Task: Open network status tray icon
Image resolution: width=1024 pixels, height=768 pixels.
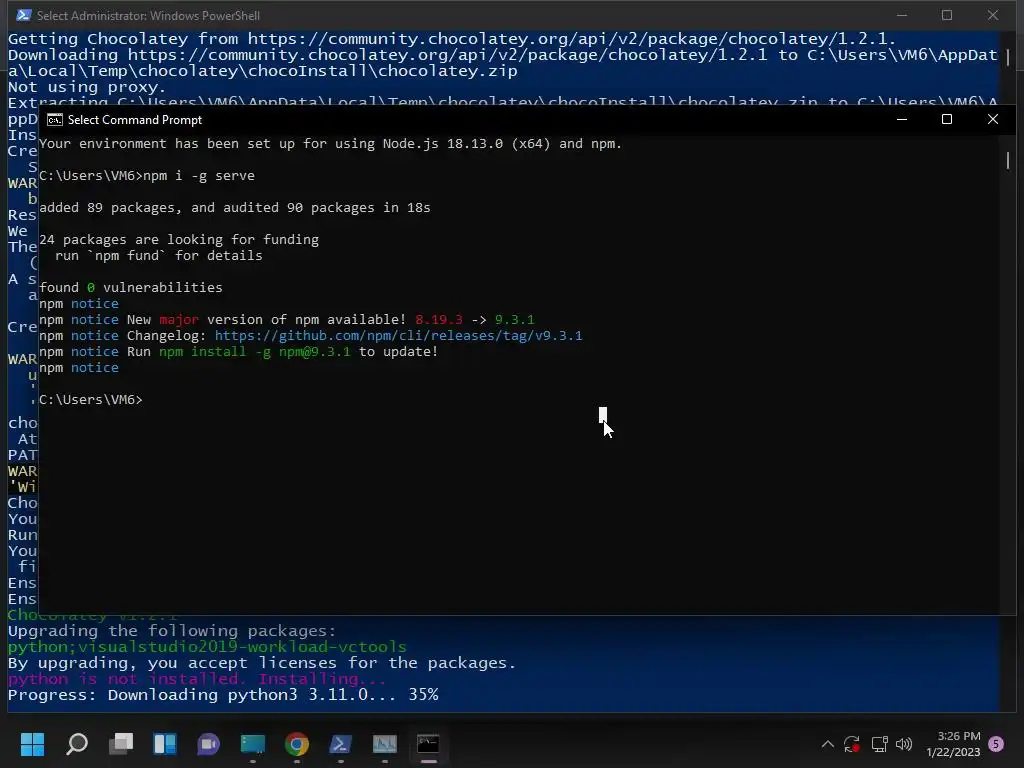Action: click(879, 744)
